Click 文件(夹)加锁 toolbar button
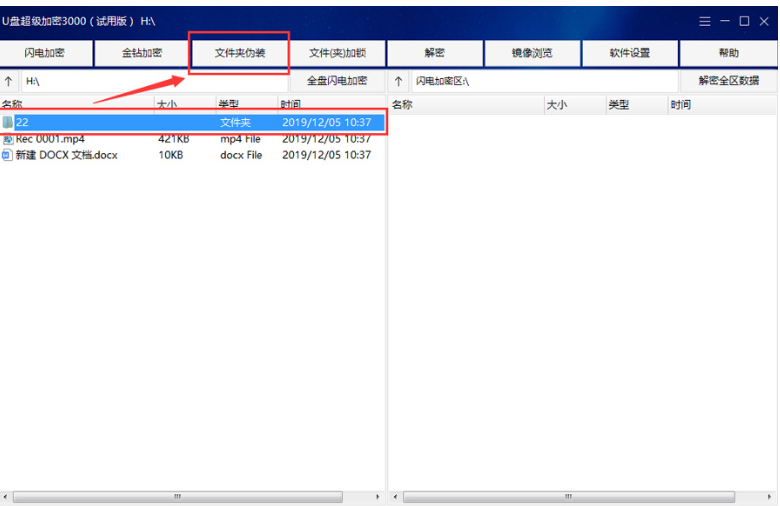 click(337, 53)
